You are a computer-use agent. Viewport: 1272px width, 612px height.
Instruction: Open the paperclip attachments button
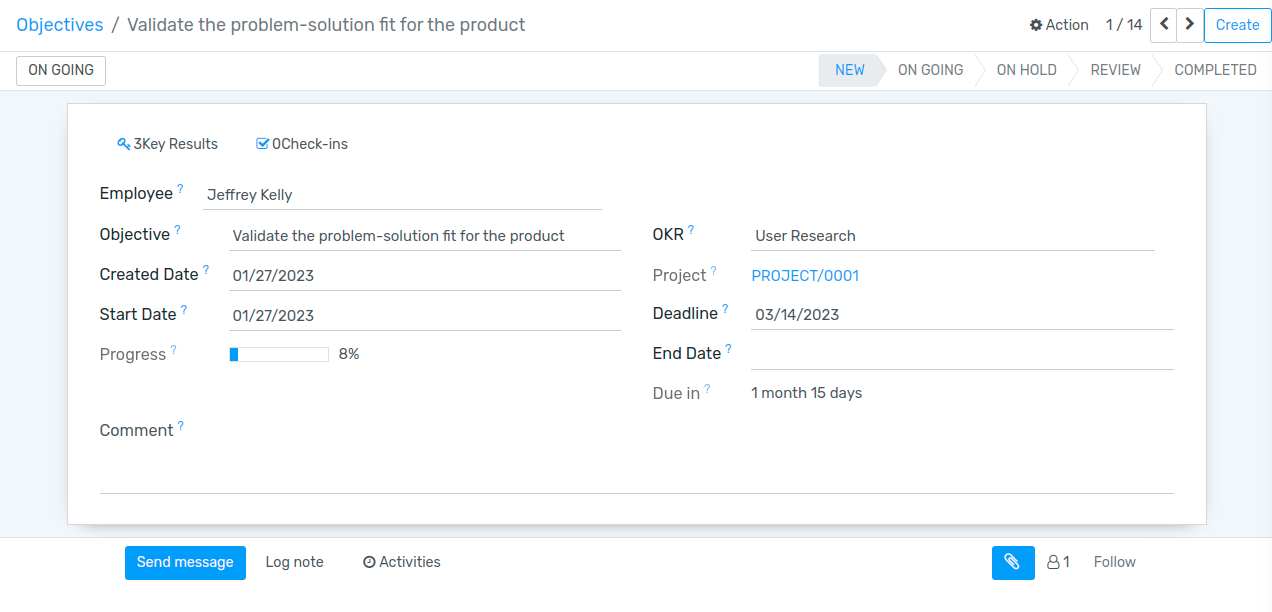(1012, 562)
